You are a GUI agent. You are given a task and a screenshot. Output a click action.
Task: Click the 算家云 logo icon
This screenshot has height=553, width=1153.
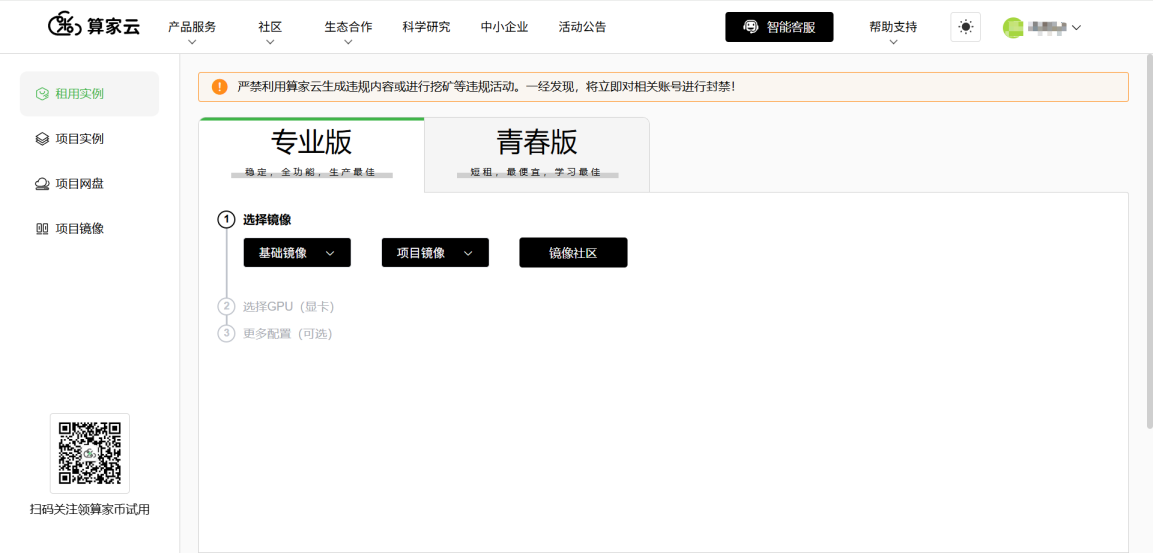tap(65, 26)
